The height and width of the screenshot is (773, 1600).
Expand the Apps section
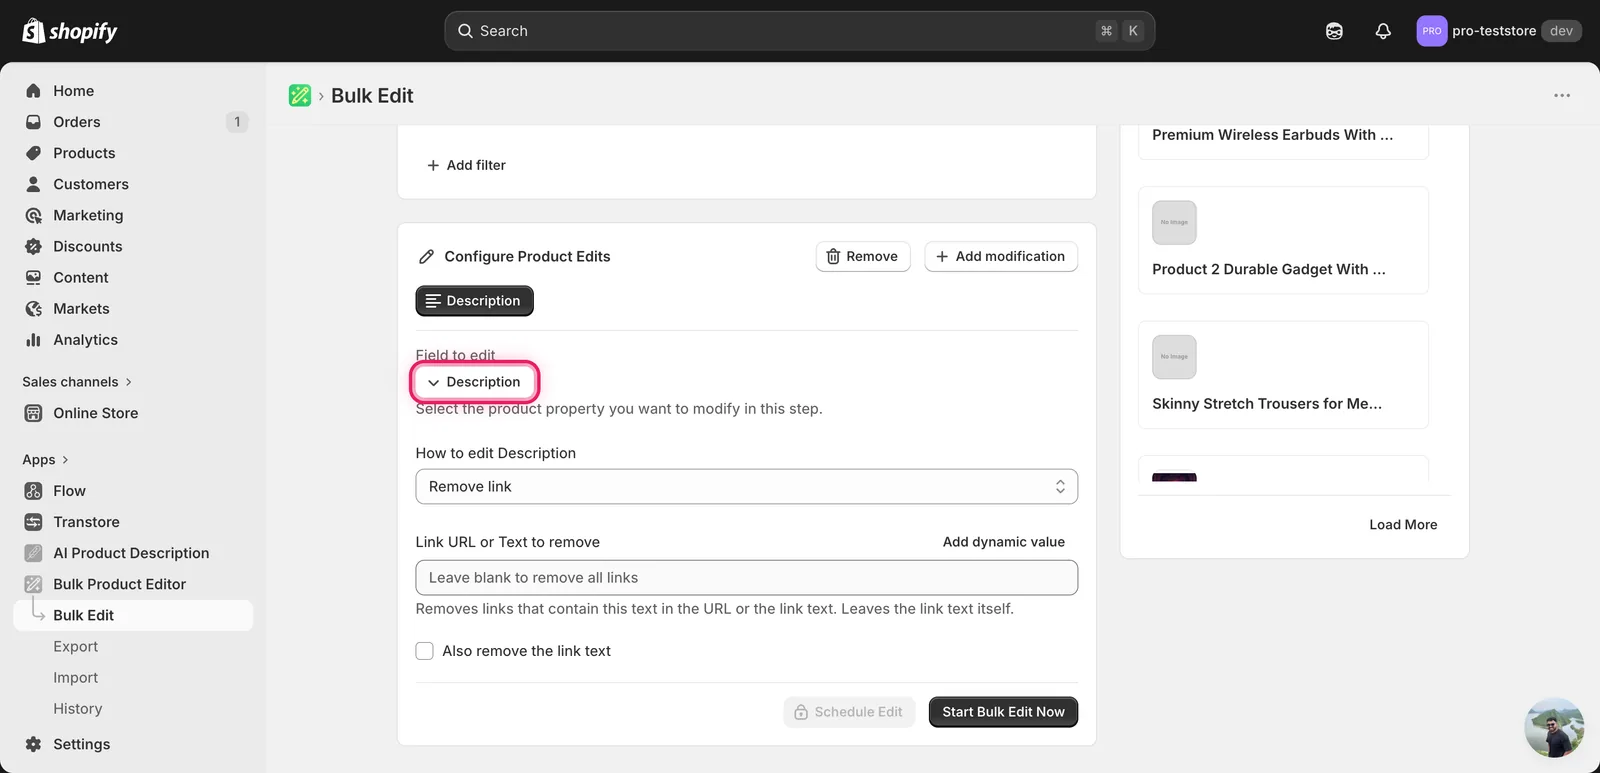point(45,460)
